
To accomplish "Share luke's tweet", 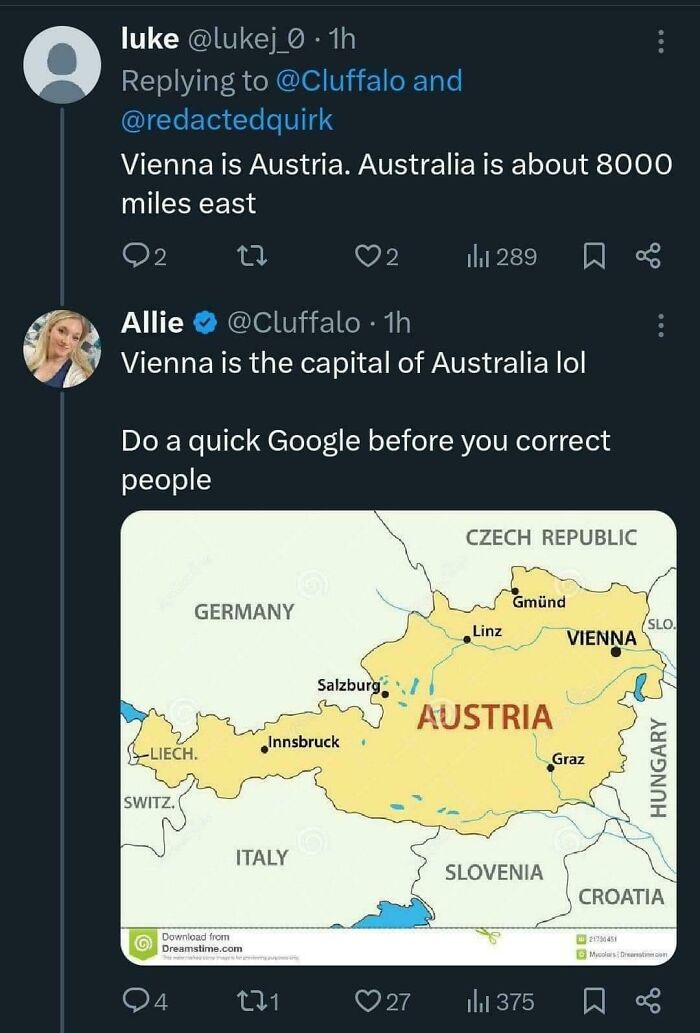I will pos(648,256).
